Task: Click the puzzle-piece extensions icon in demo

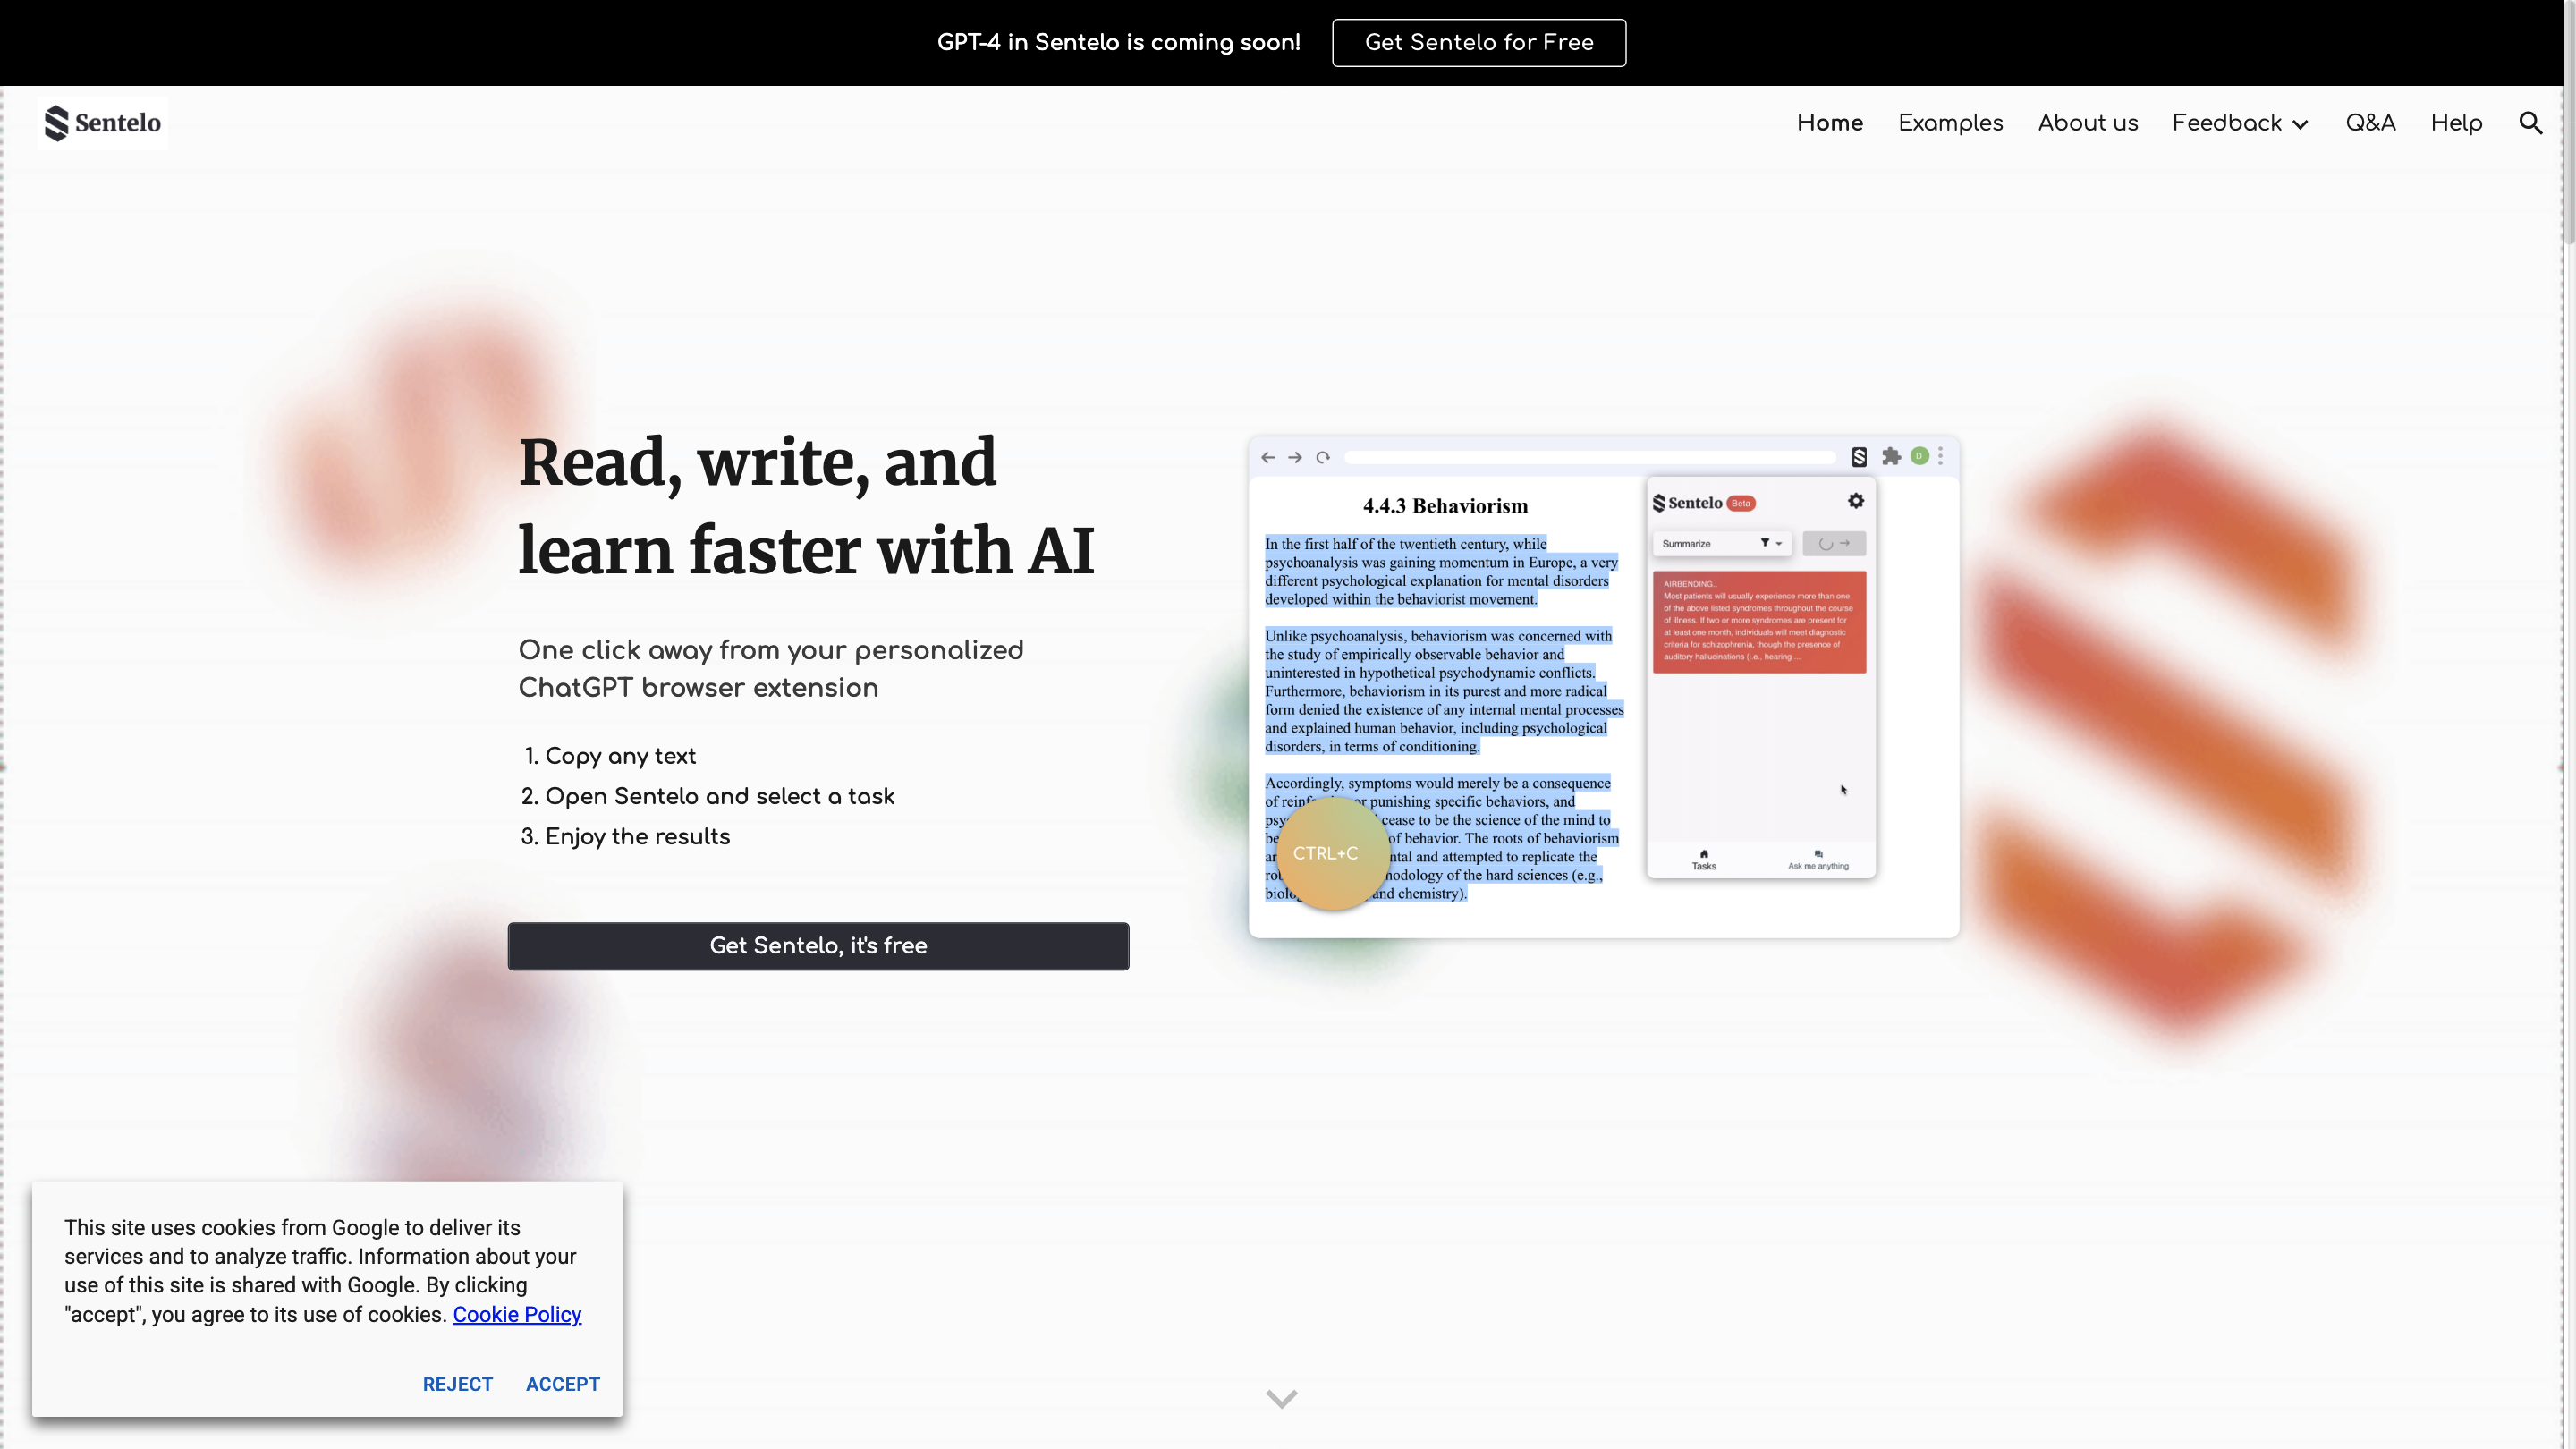Action: pyautogui.click(x=1891, y=457)
